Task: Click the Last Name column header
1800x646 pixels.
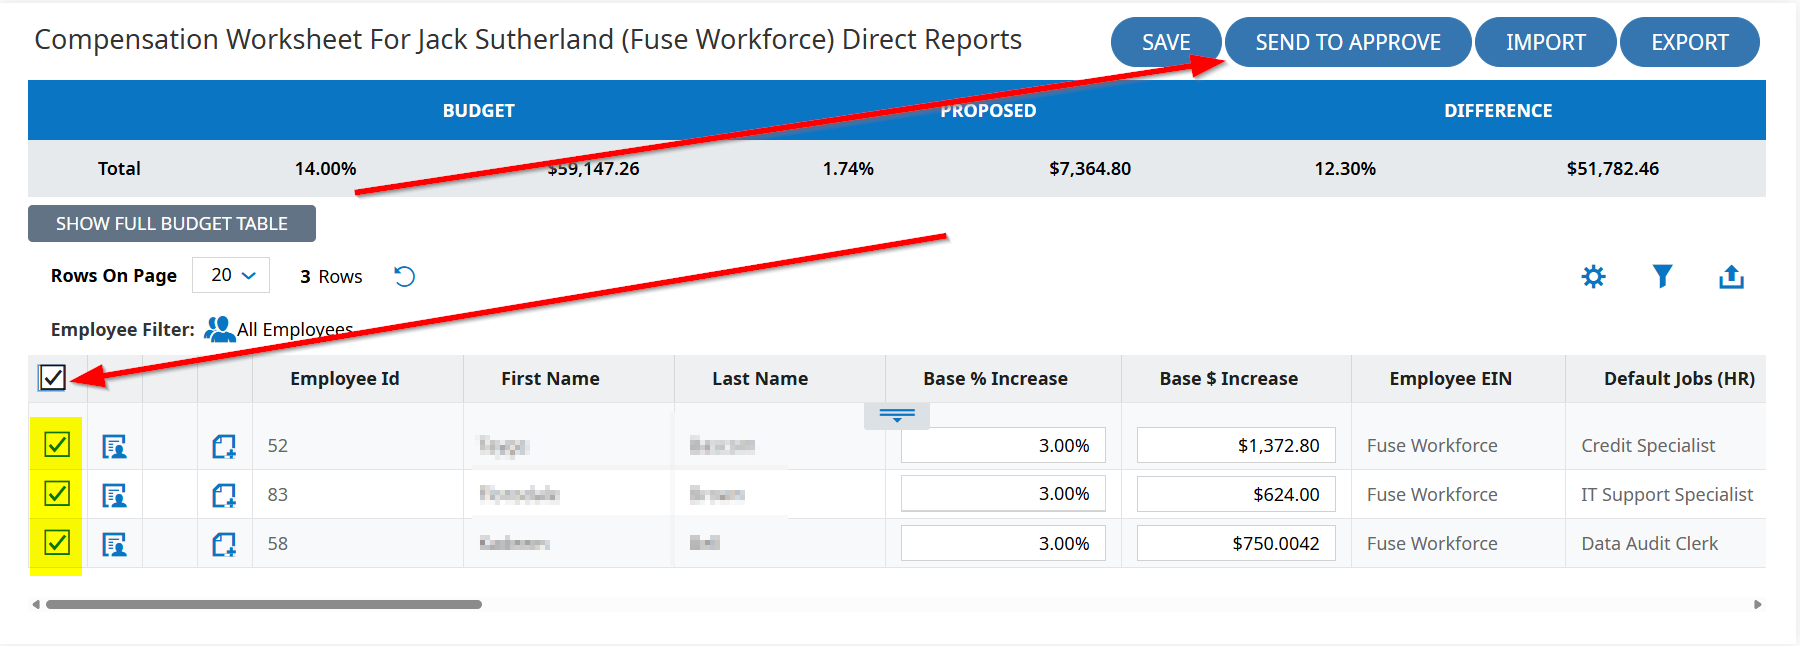Action: point(759,379)
